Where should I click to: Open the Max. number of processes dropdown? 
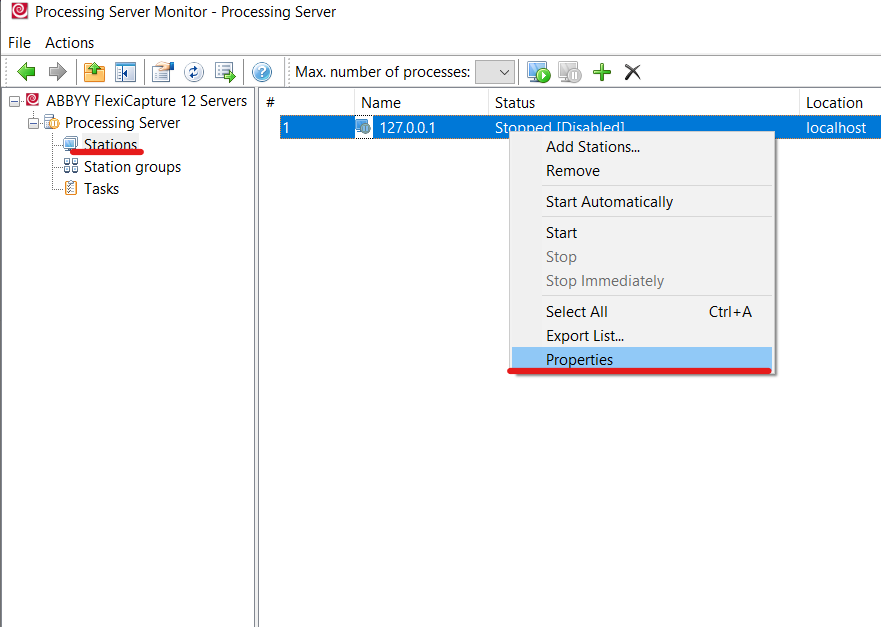pos(495,72)
